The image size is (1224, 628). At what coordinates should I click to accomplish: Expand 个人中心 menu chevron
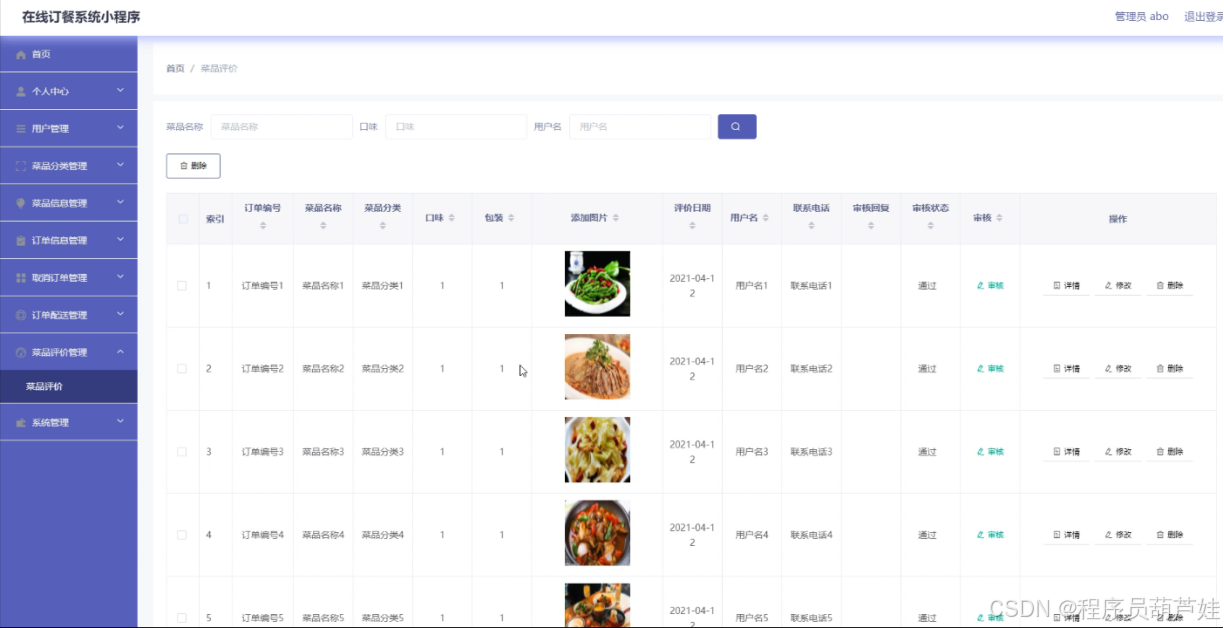120,90
